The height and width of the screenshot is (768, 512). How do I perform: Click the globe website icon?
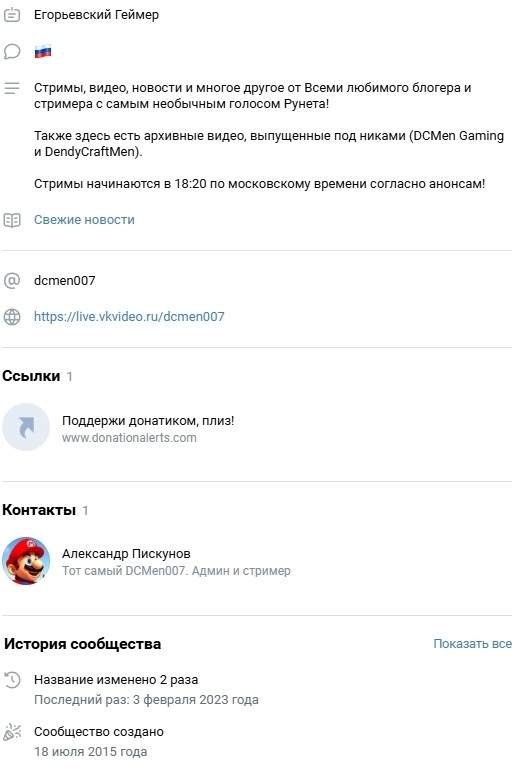pos(12,317)
